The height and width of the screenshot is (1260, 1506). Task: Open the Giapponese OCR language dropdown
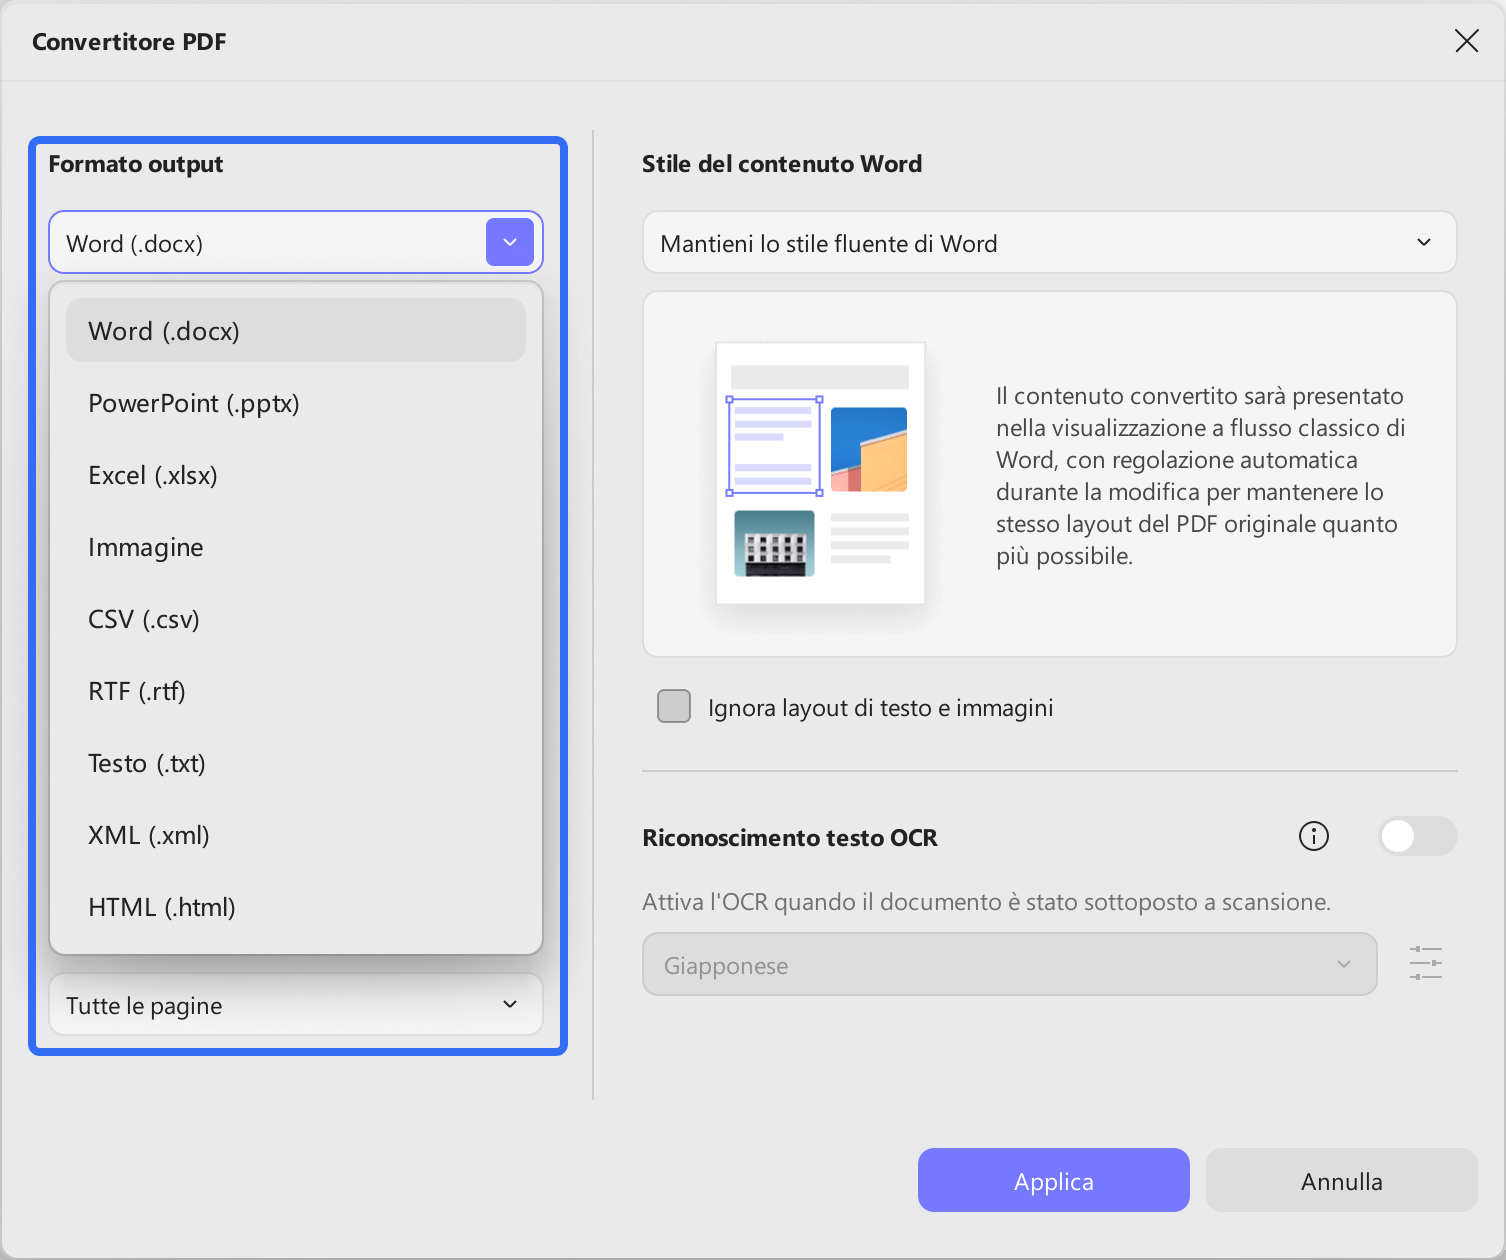(1009, 965)
